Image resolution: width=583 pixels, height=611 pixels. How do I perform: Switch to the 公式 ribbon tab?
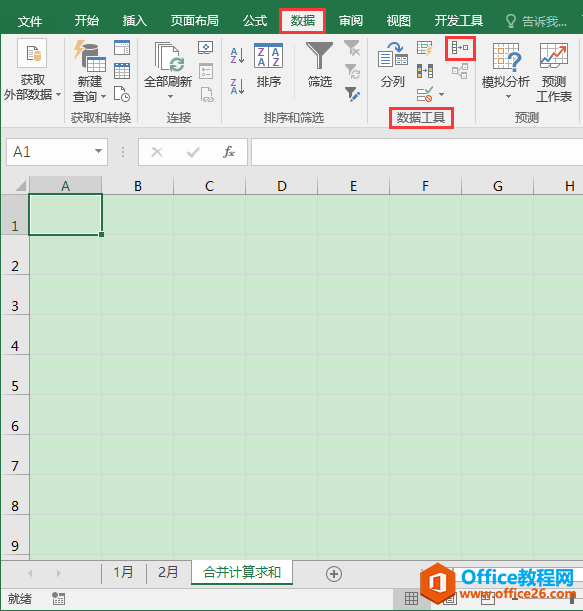point(255,21)
